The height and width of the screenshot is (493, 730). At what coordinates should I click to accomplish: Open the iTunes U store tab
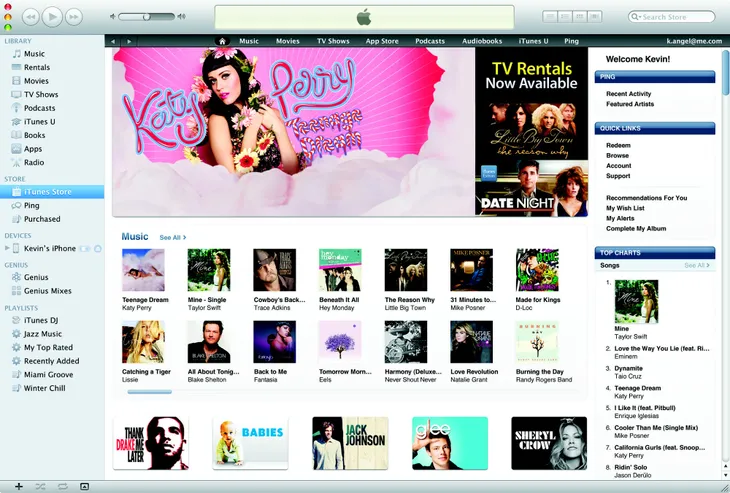tap(533, 41)
